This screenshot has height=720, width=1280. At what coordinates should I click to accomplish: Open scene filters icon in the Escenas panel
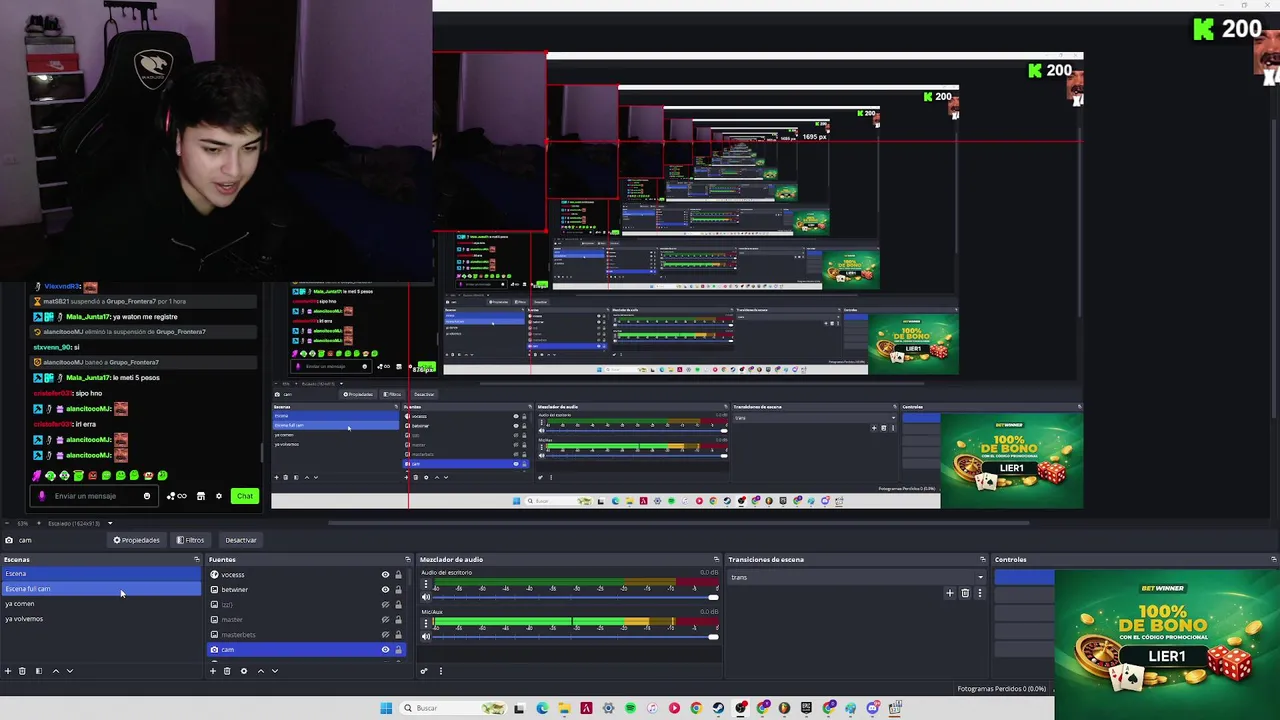39,671
